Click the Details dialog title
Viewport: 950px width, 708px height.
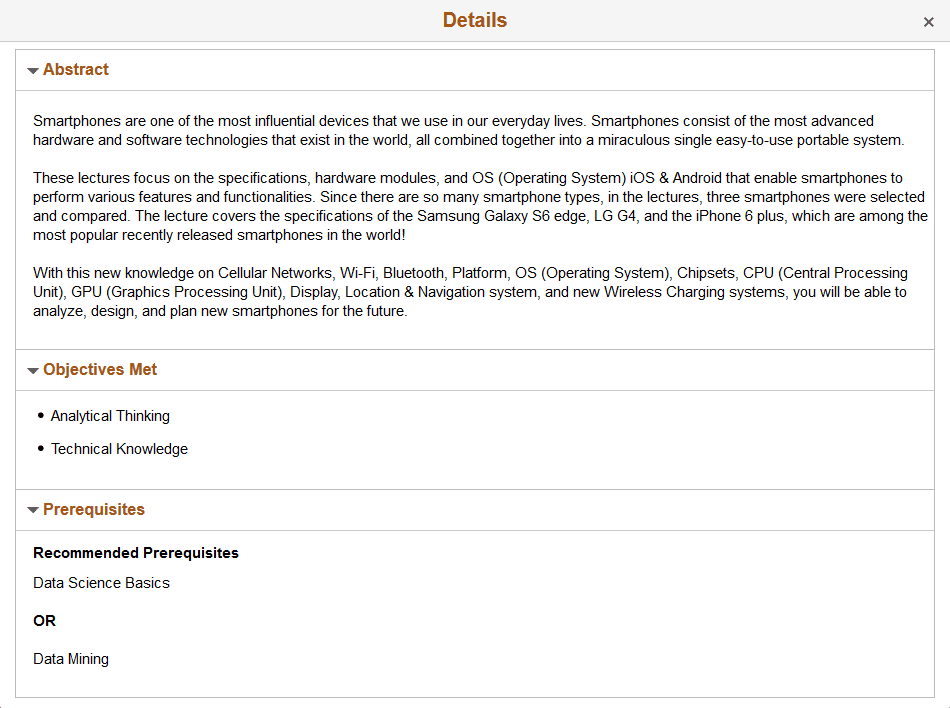475,20
